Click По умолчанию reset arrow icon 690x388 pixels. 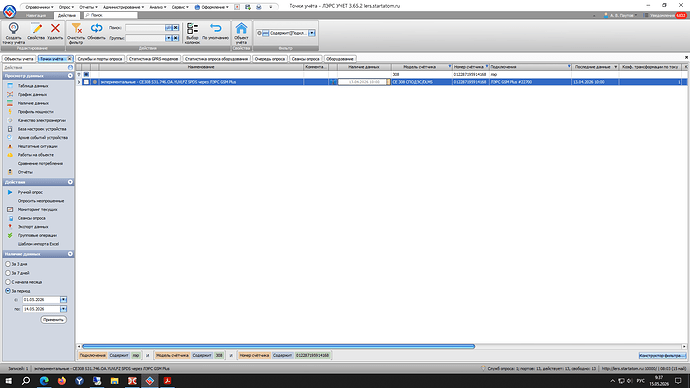[x=216, y=29]
